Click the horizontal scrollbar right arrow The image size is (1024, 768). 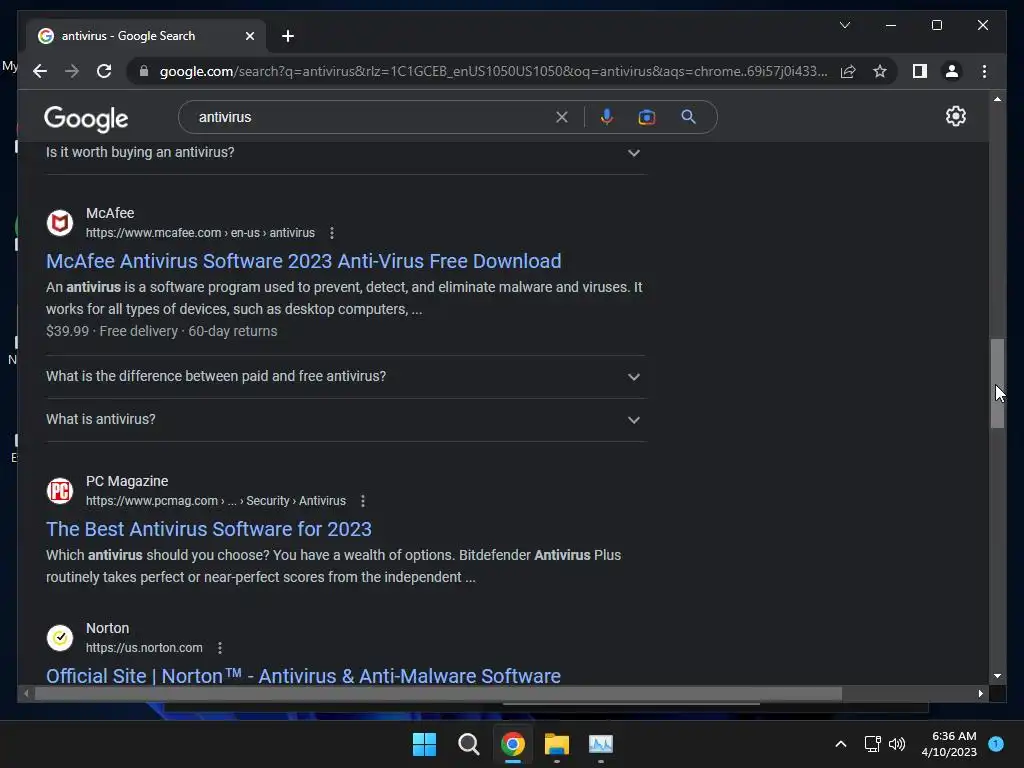click(x=980, y=694)
